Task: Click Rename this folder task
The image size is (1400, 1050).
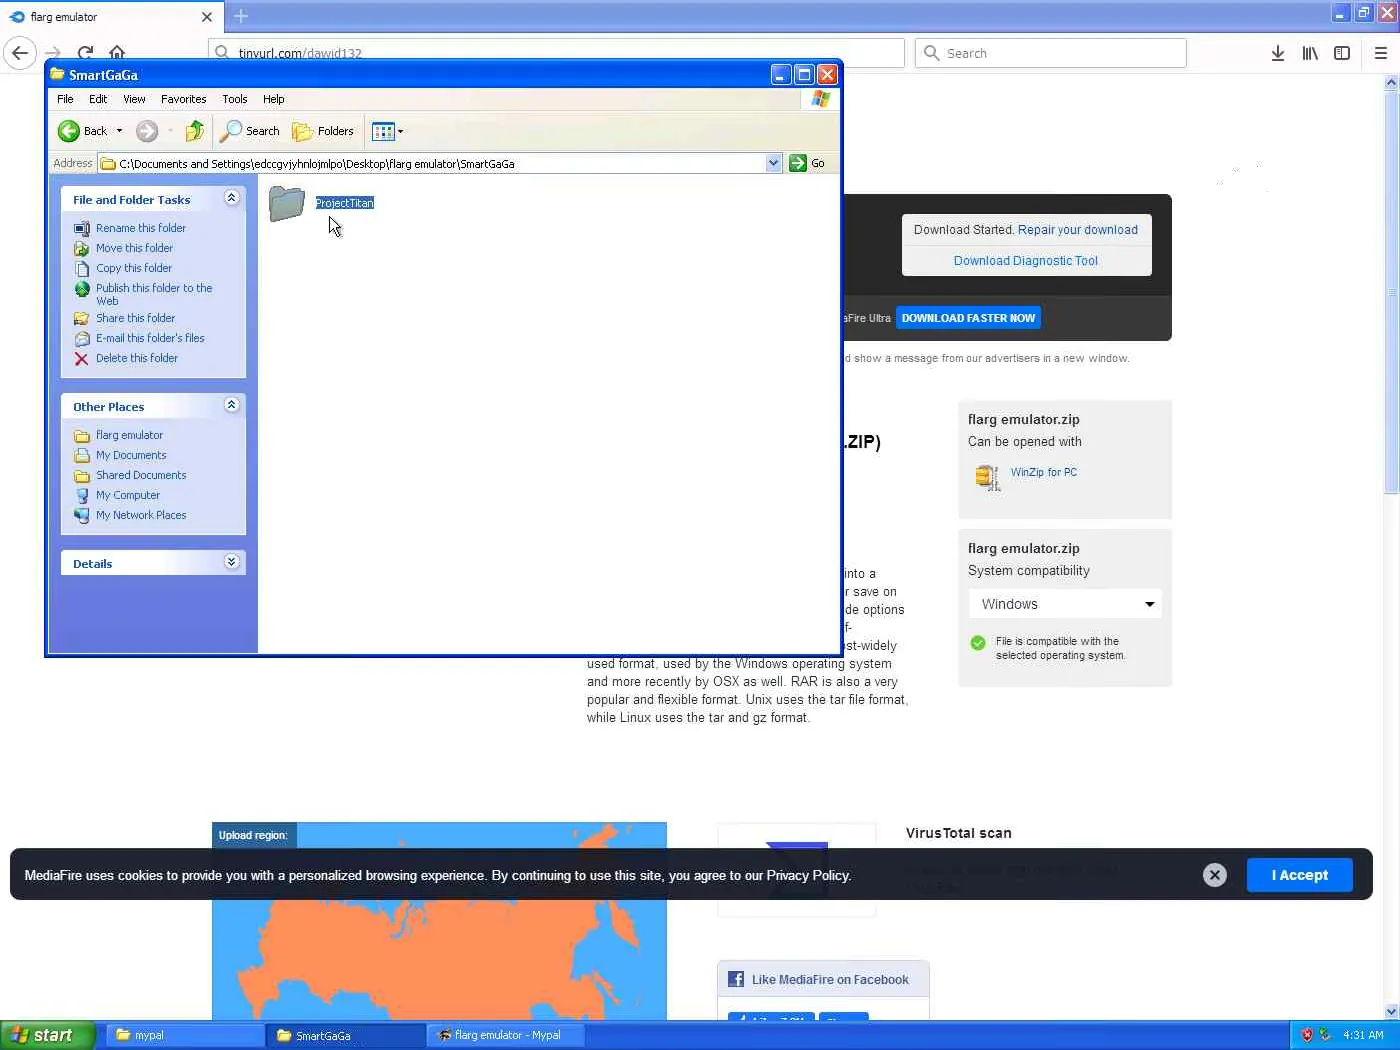Action: coord(141,228)
